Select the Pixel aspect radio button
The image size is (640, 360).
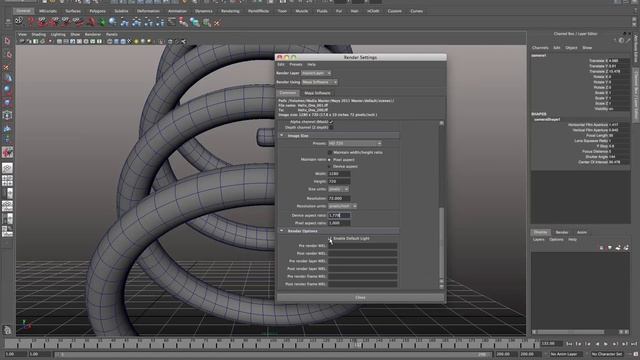330,160
